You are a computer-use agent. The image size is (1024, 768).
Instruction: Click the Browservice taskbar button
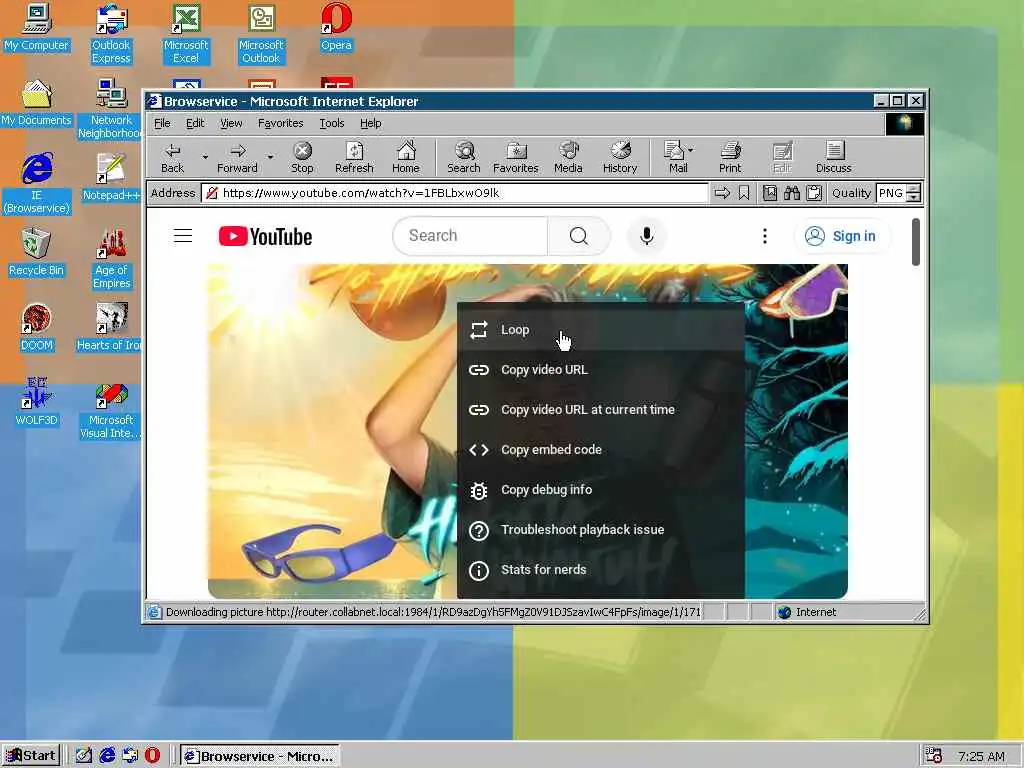point(260,756)
